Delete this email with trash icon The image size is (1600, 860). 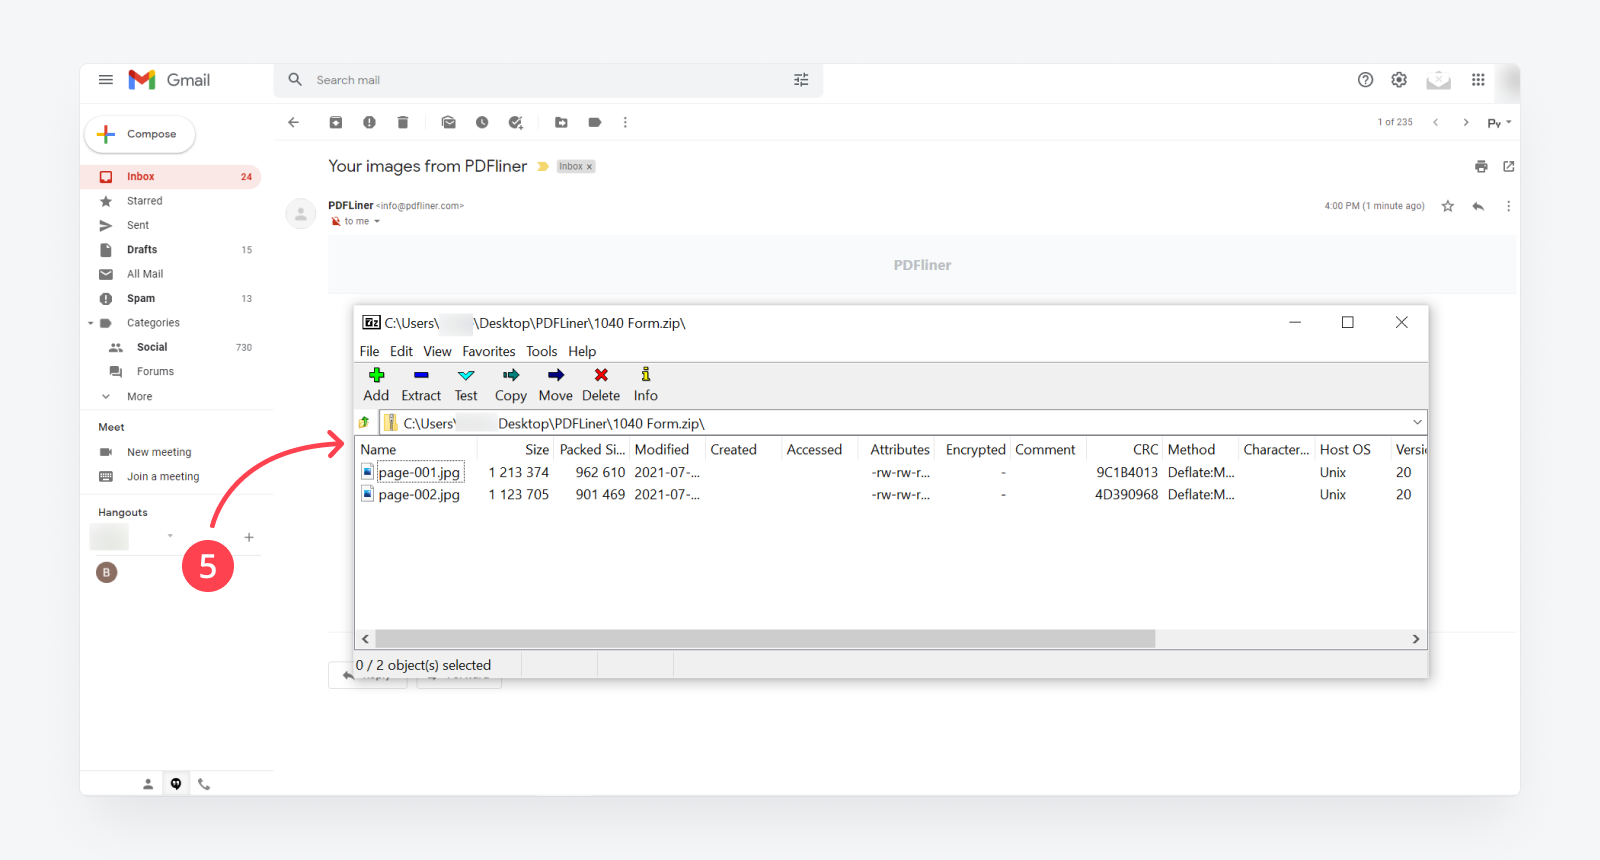coord(403,122)
